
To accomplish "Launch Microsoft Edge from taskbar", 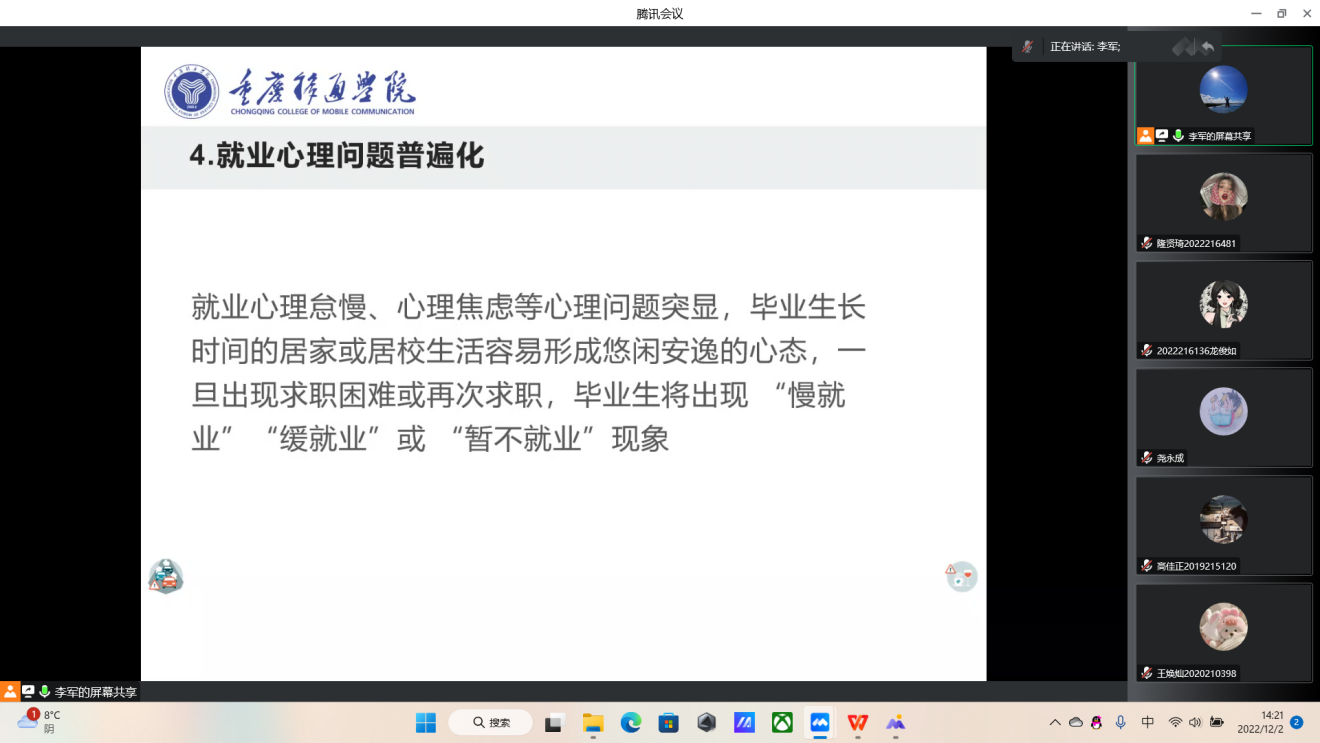I will click(631, 722).
